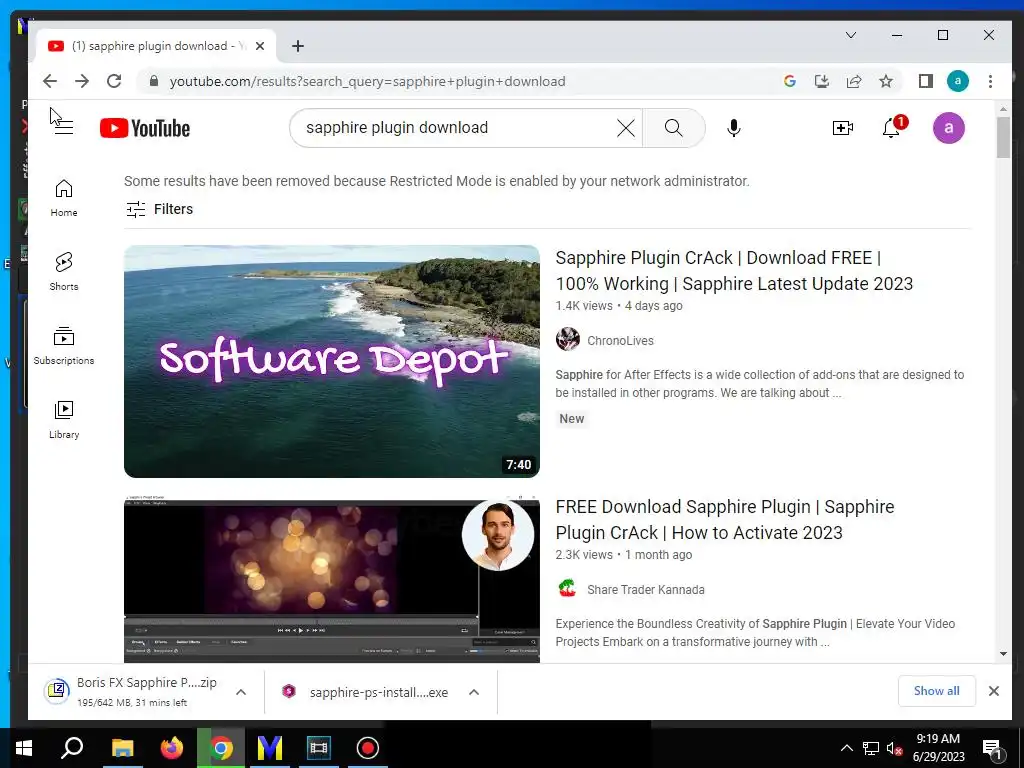
Task: Open Library in the sidebar
Action: pyautogui.click(x=64, y=420)
